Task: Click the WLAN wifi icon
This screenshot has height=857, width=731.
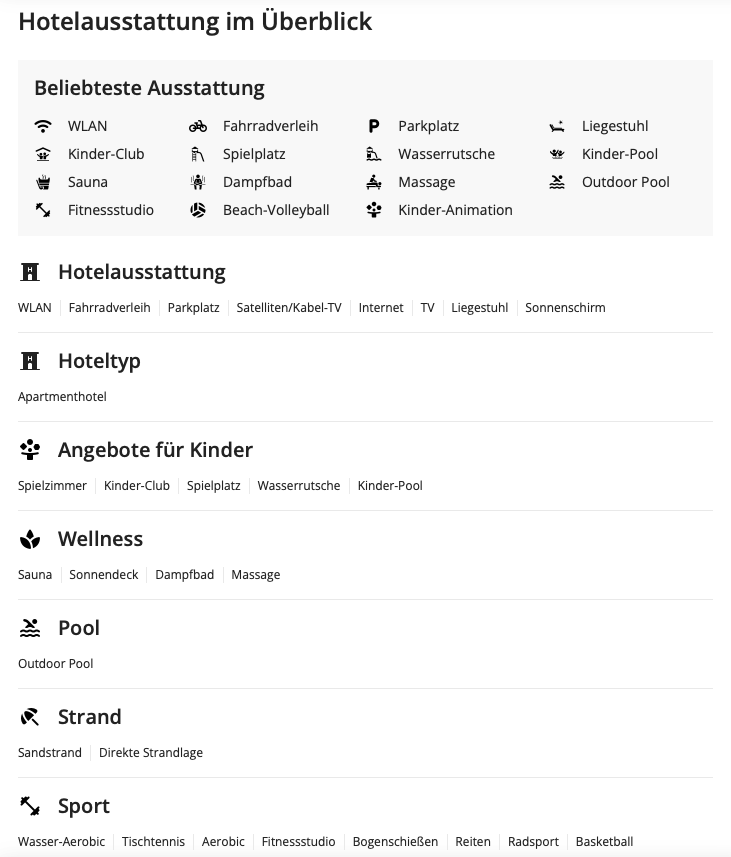Action: click(x=43, y=126)
